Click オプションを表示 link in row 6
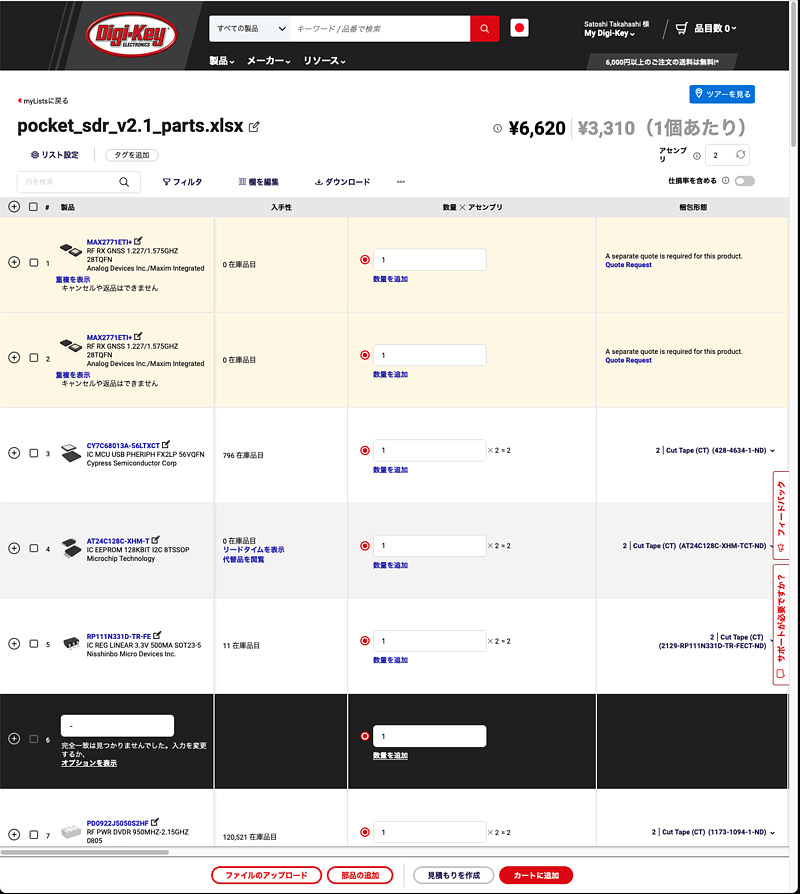Image resolution: width=800 pixels, height=894 pixels. [x=89, y=763]
